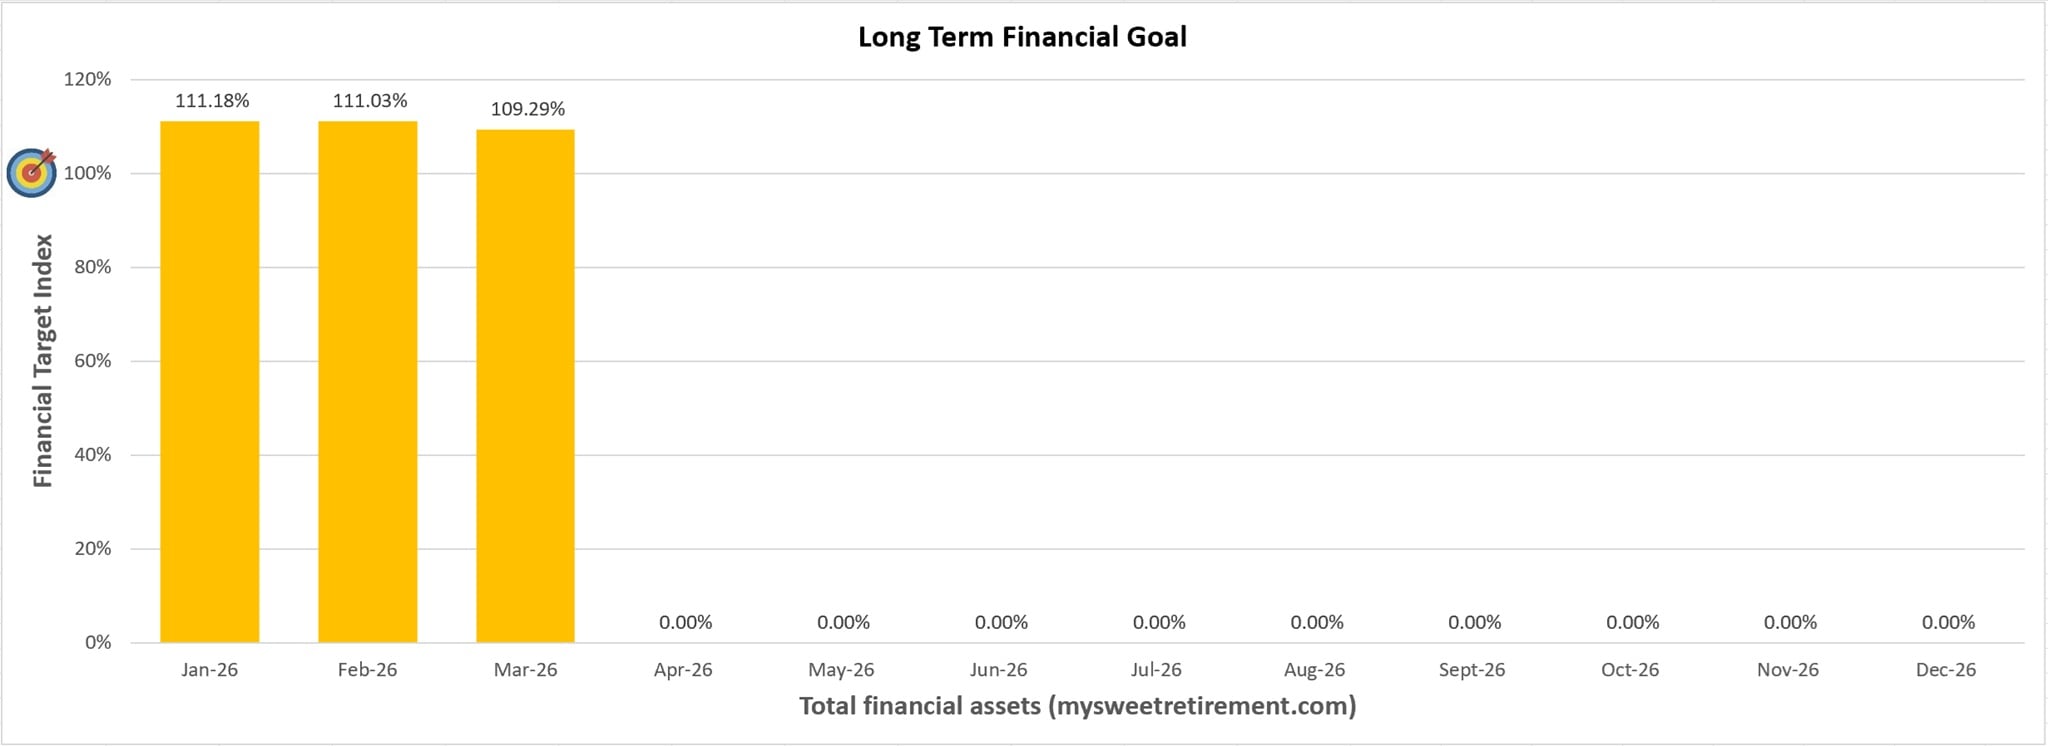2048x746 pixels.
Task: Click the 109.29% data label
Action: tap(528, 108)
